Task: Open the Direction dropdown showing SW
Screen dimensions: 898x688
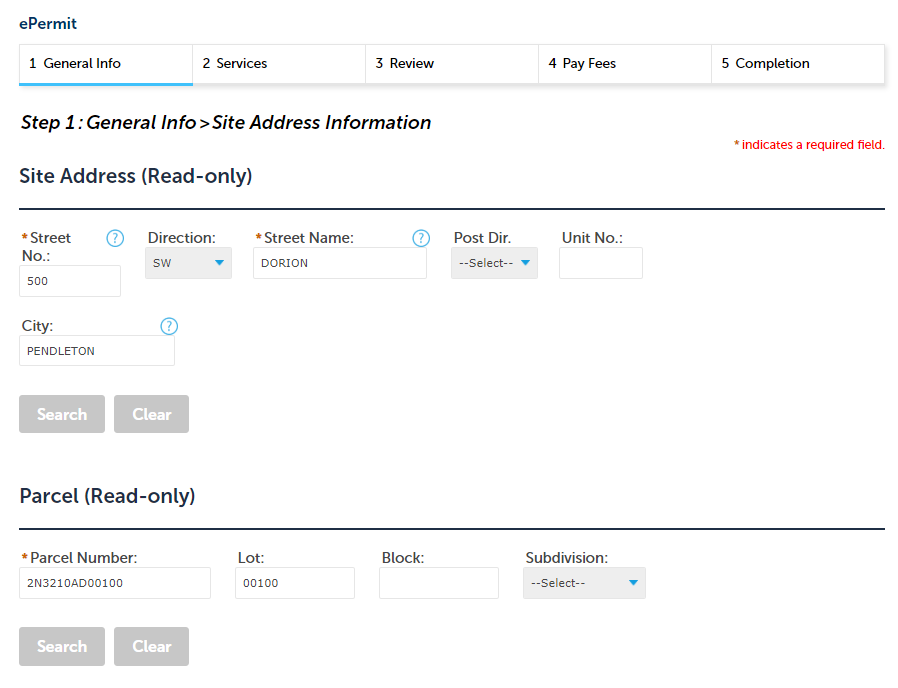Action: point(188,263)
